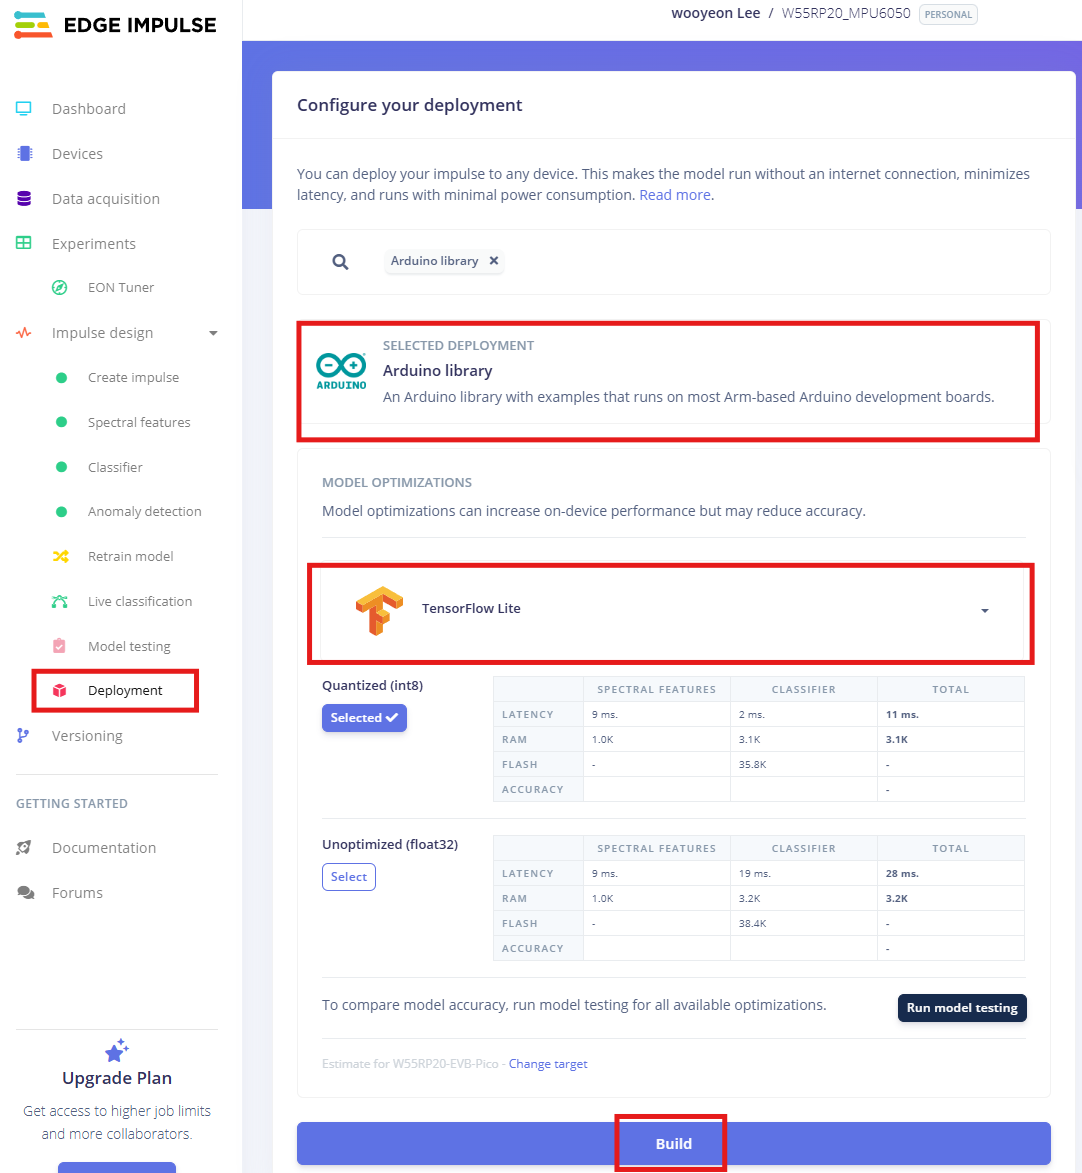Click green dot beside Anomaly detection

61,512
